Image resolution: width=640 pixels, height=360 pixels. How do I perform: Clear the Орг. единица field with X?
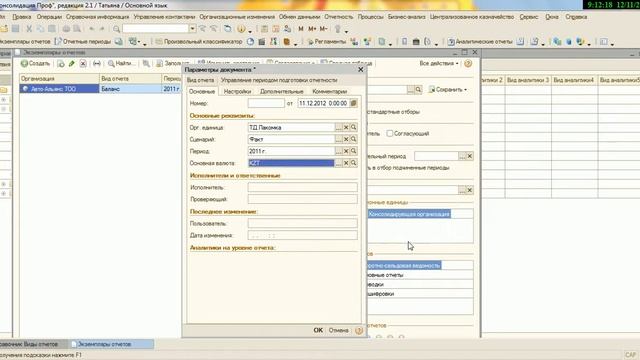pyautogui.click(x=346, y=127)
